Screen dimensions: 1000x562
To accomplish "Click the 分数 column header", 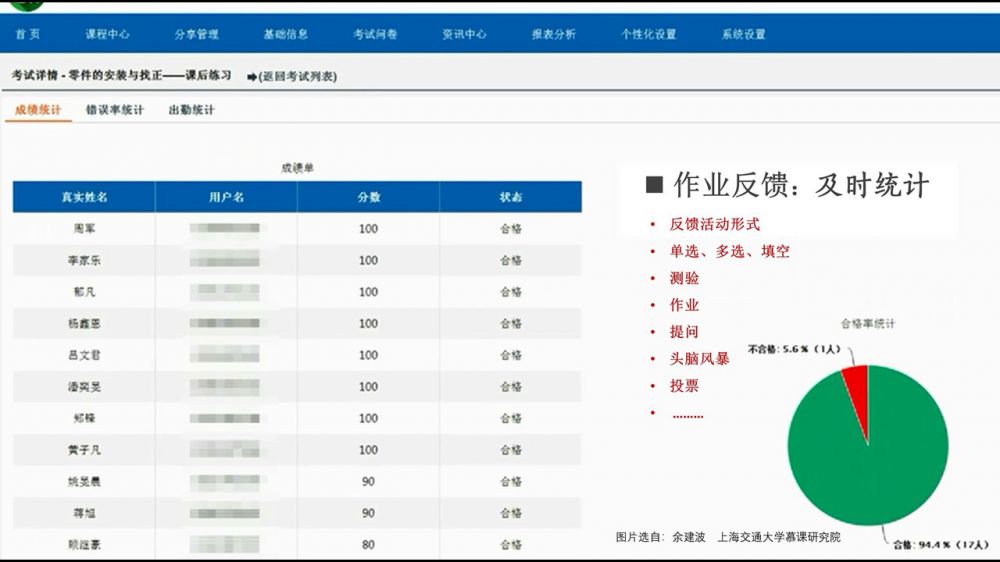I will (x=368, y=197).
